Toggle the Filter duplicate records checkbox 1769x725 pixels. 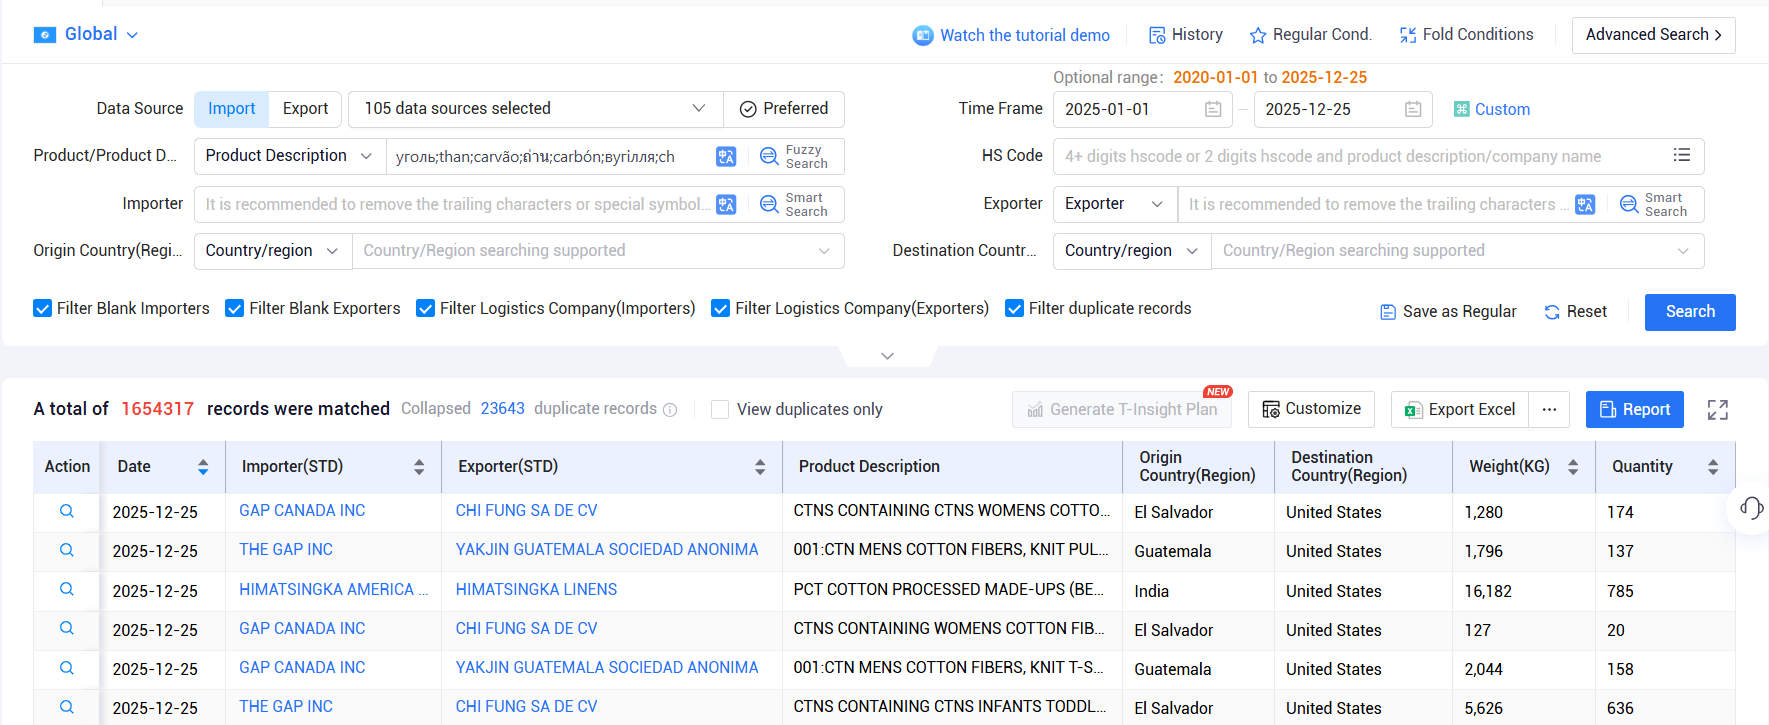(1014, 308)
